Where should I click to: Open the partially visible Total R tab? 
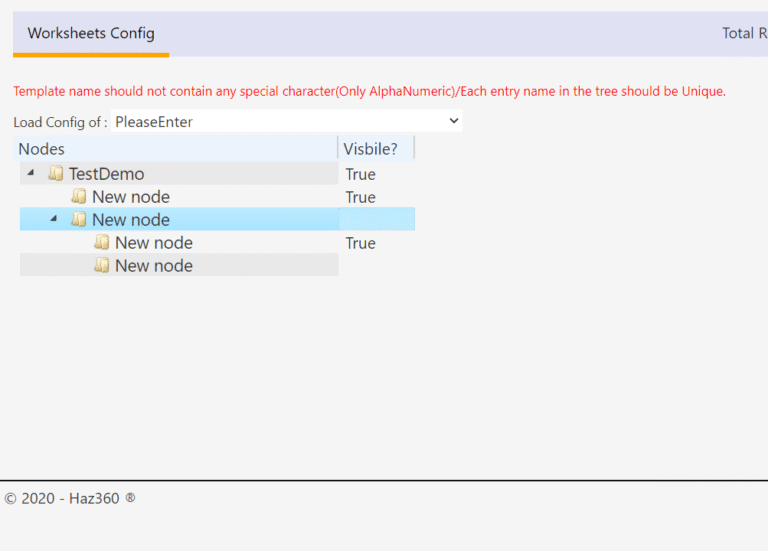pos(744,33)
